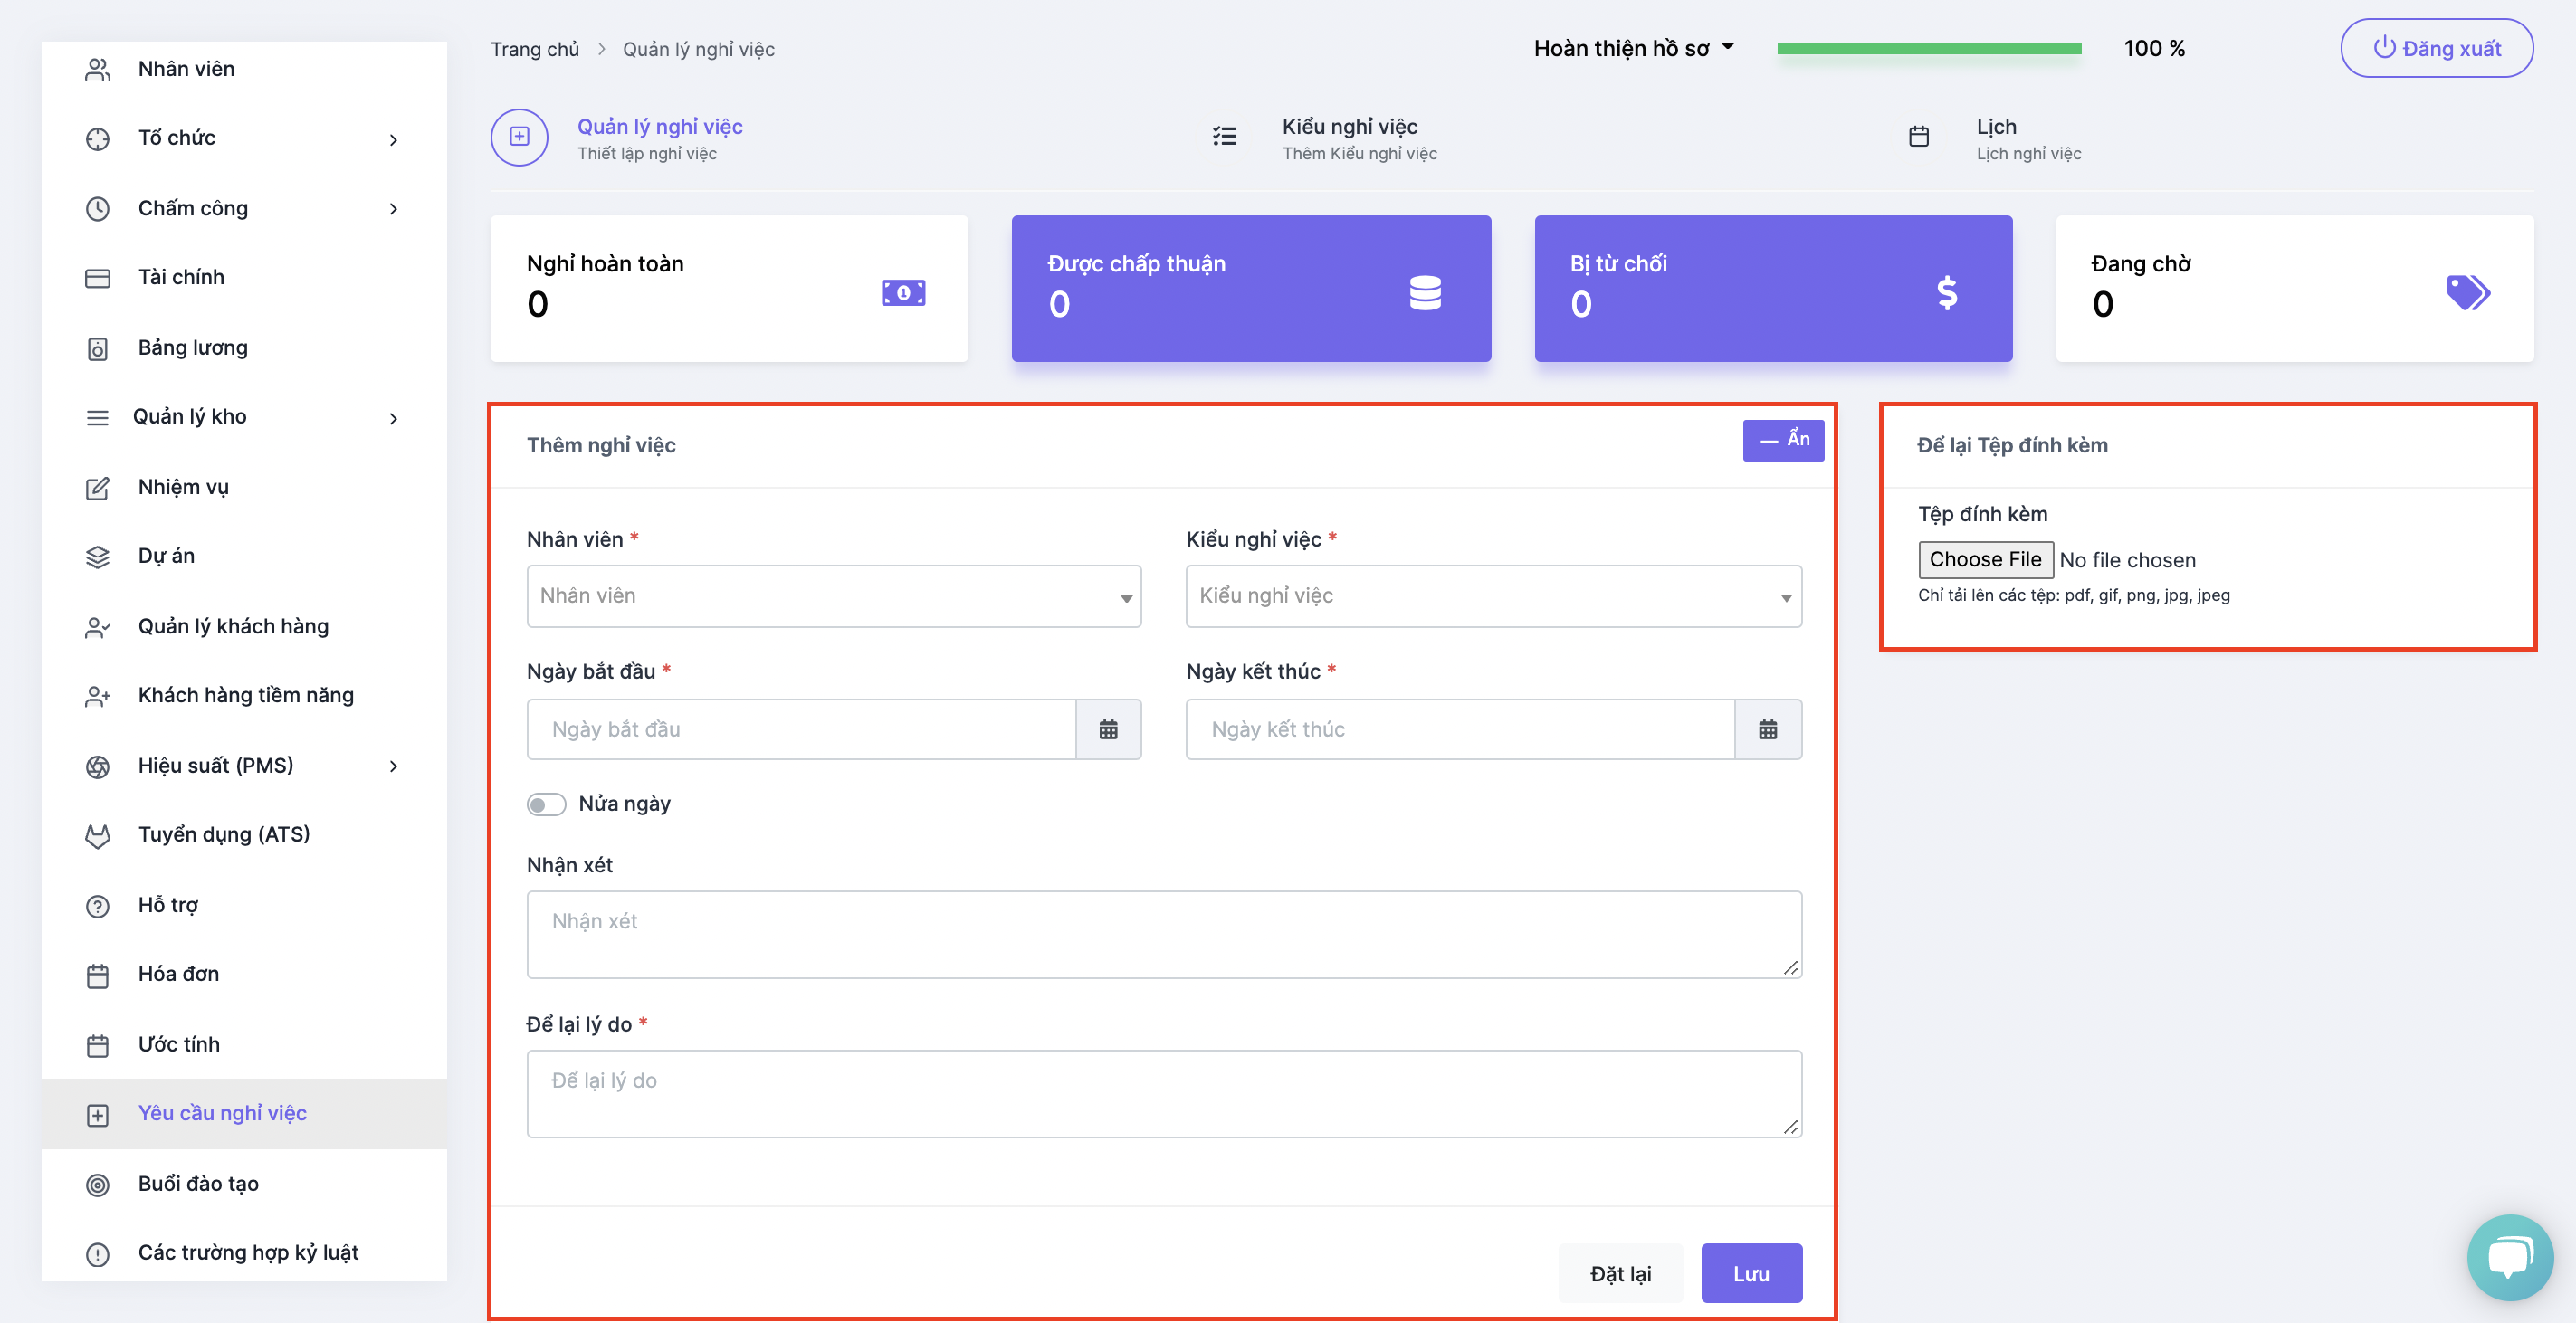Click the Yêu cầu nghỉ việc plus-square icon

(97, 1114)
